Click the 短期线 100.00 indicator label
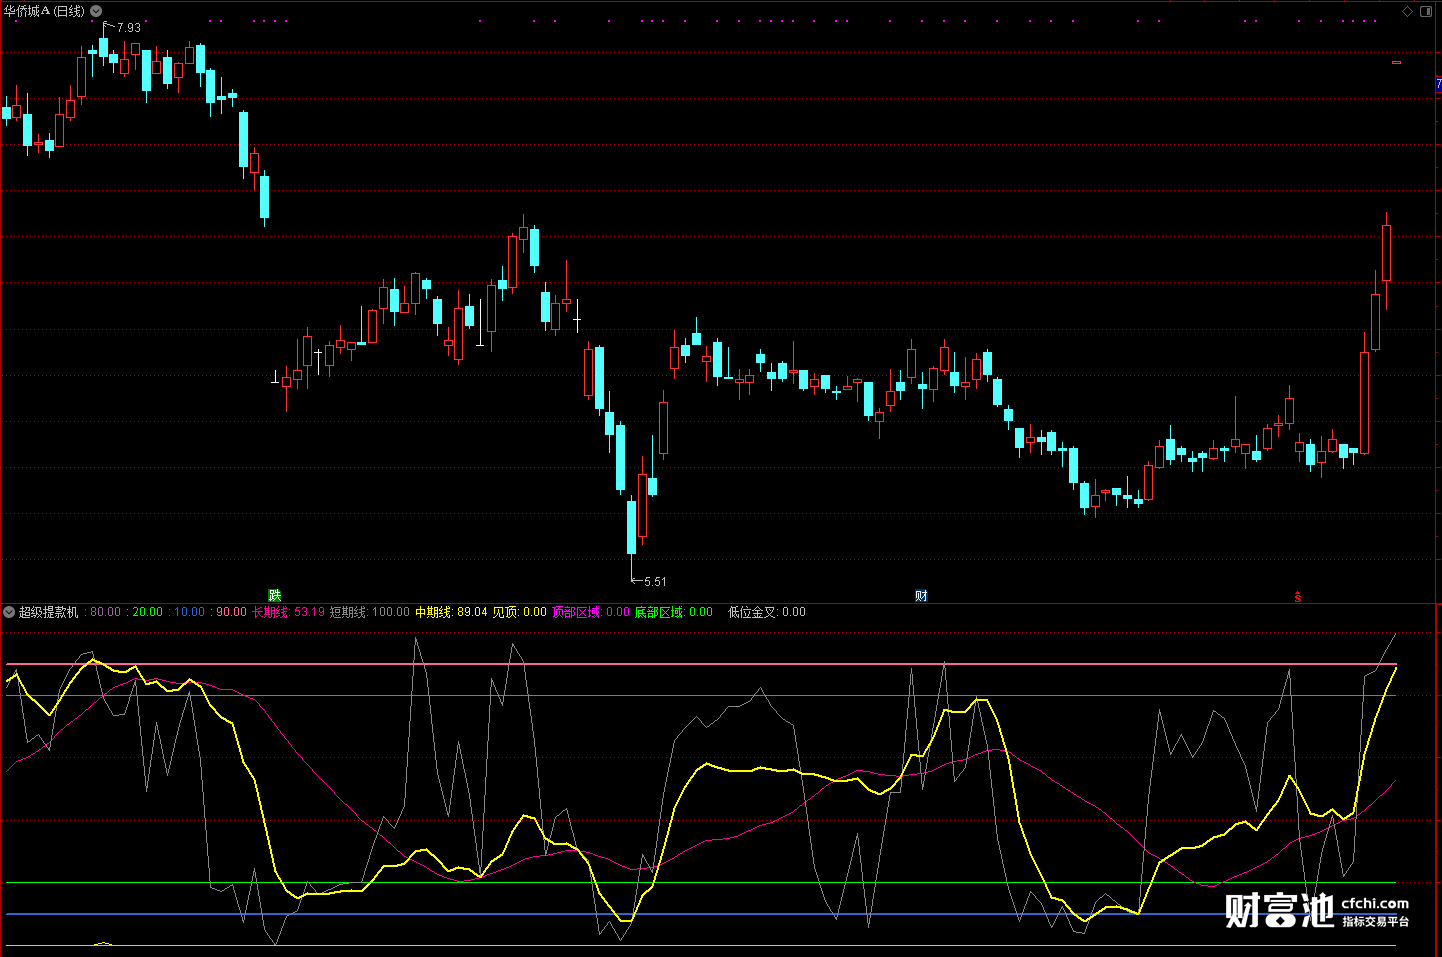This screenshot has width=1442, height=957. (369, 612)
